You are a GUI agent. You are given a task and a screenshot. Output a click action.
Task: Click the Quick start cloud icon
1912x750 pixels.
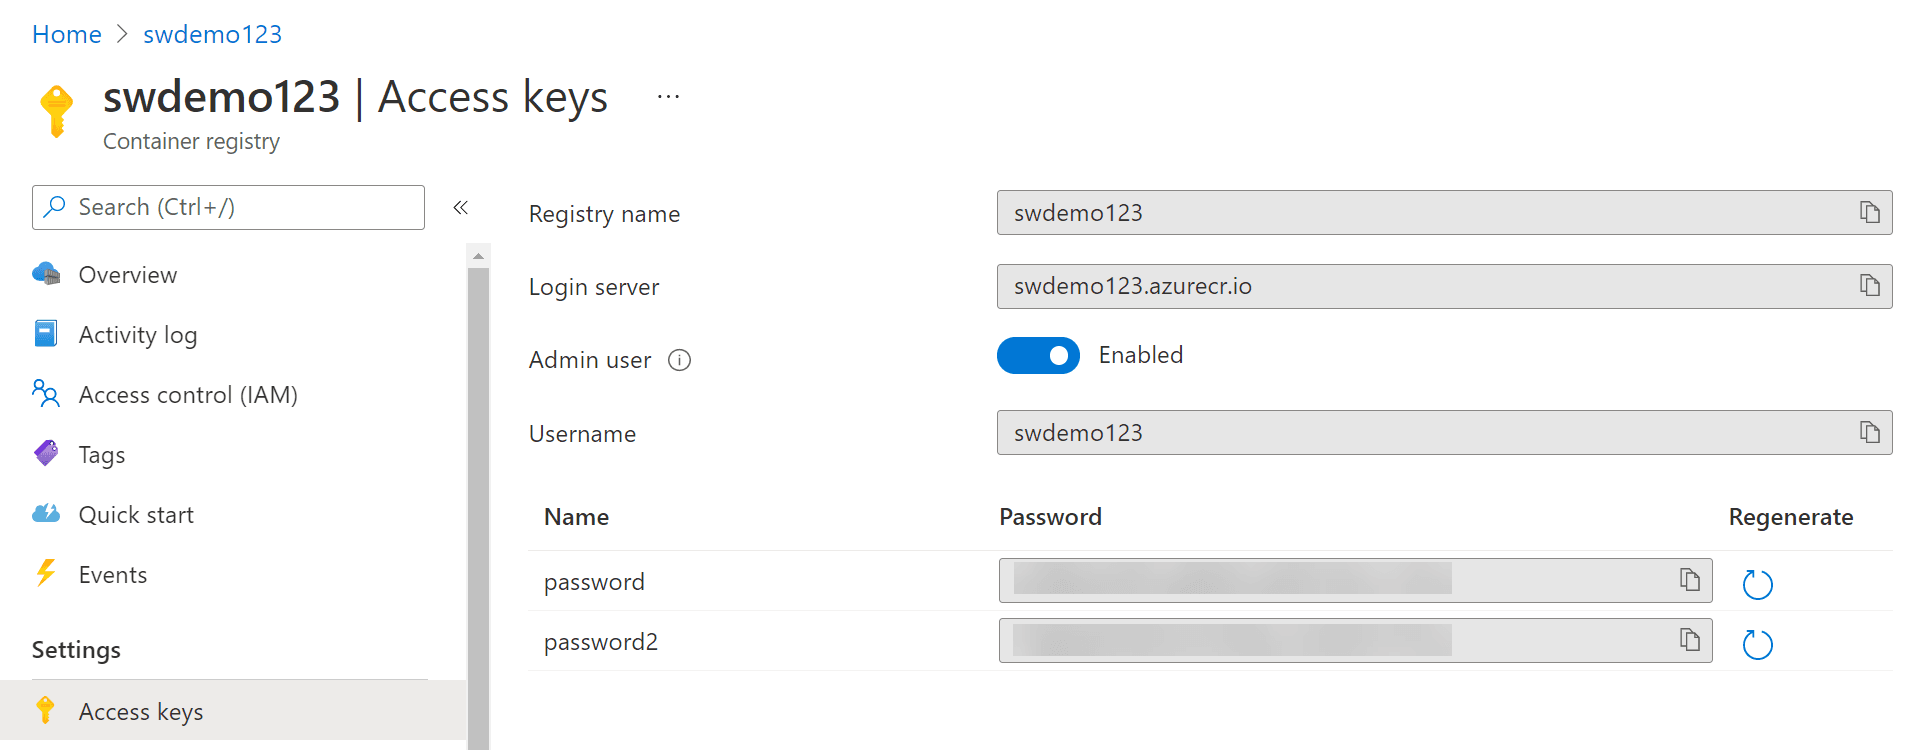tap(46, 514)
